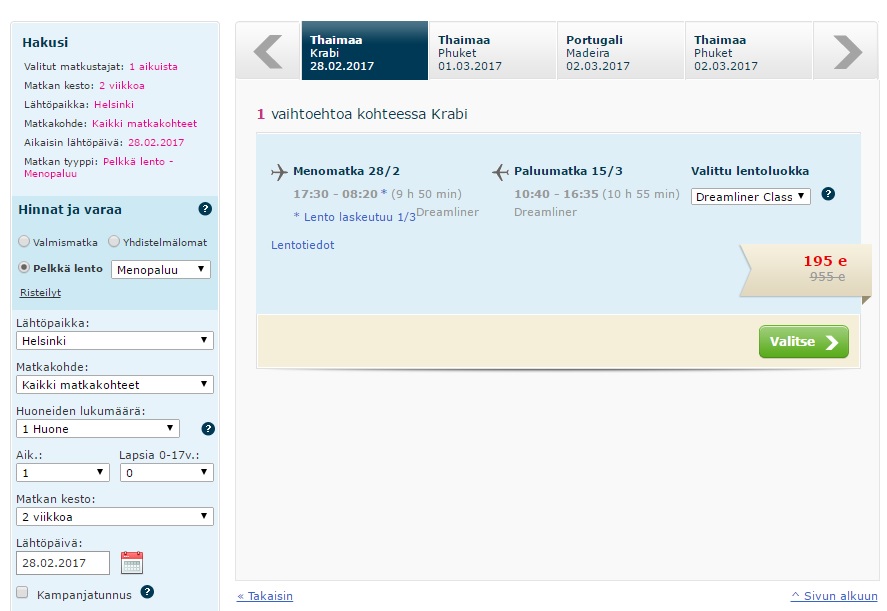Click the next destinations right arrow

coord(847,51)
